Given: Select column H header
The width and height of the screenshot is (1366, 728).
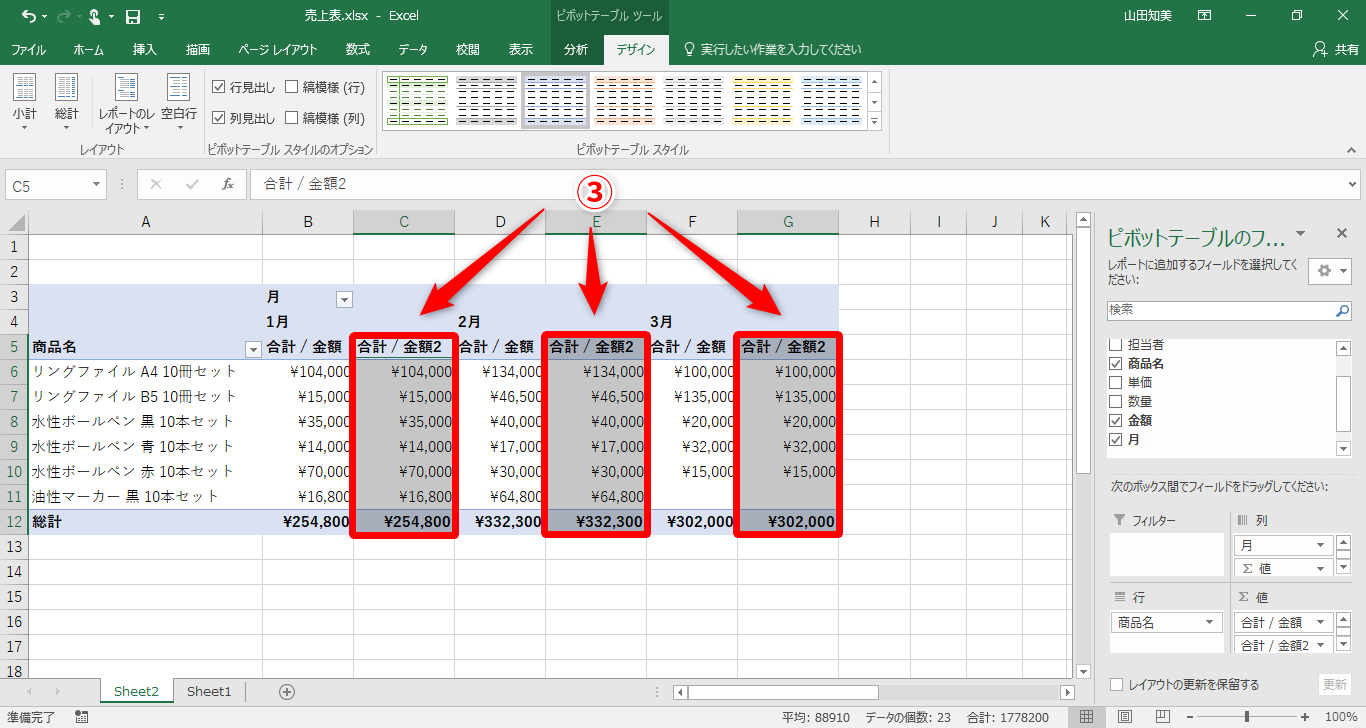Looking at the screenshot, I should pyautogui.click(x=874, y=222).
